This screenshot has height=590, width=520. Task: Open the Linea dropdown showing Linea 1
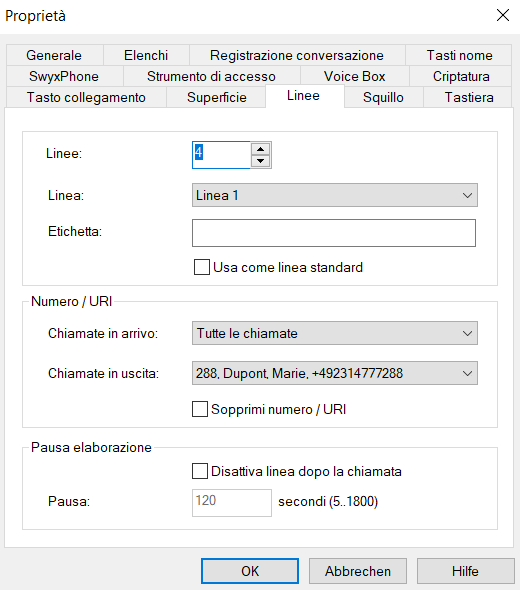pos(335,195)
